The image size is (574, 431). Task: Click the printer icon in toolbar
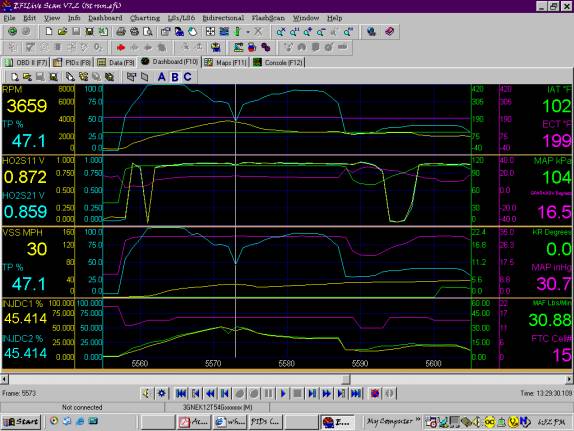click(120, 32)
